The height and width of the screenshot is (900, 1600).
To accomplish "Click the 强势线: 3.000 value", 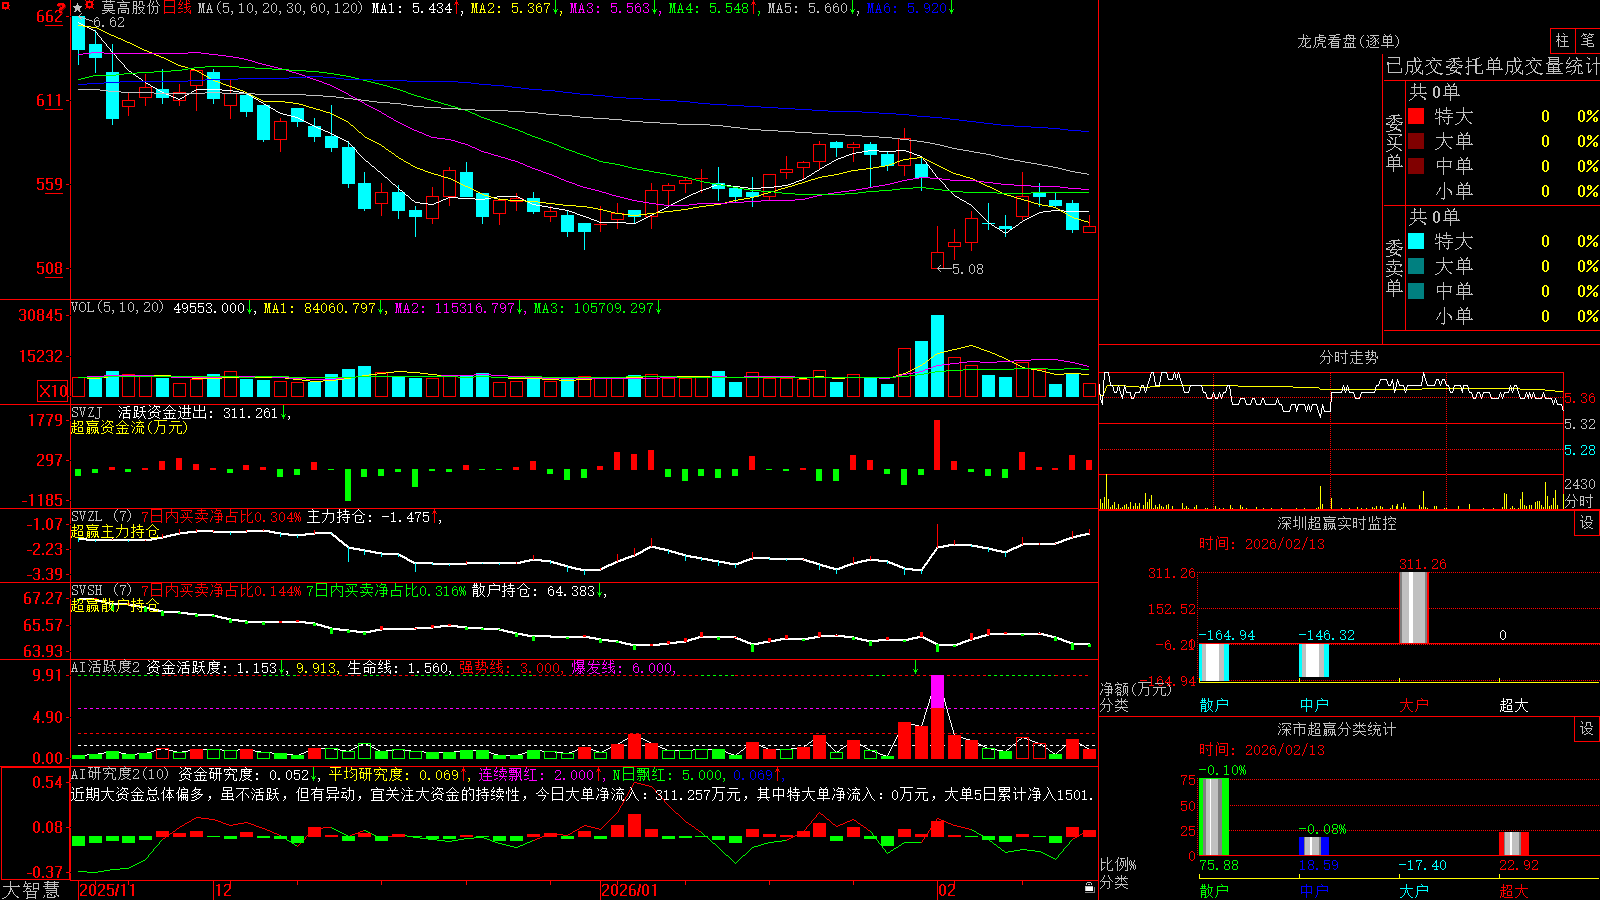I will tap(510, 668).
